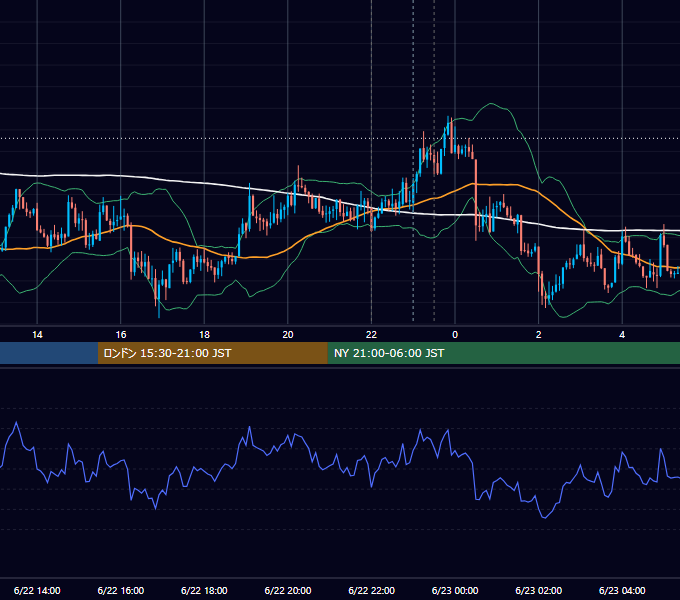
Task: Click the 6/22 16:00 date label
Action: pyautogui.click(x=121, y=590)
